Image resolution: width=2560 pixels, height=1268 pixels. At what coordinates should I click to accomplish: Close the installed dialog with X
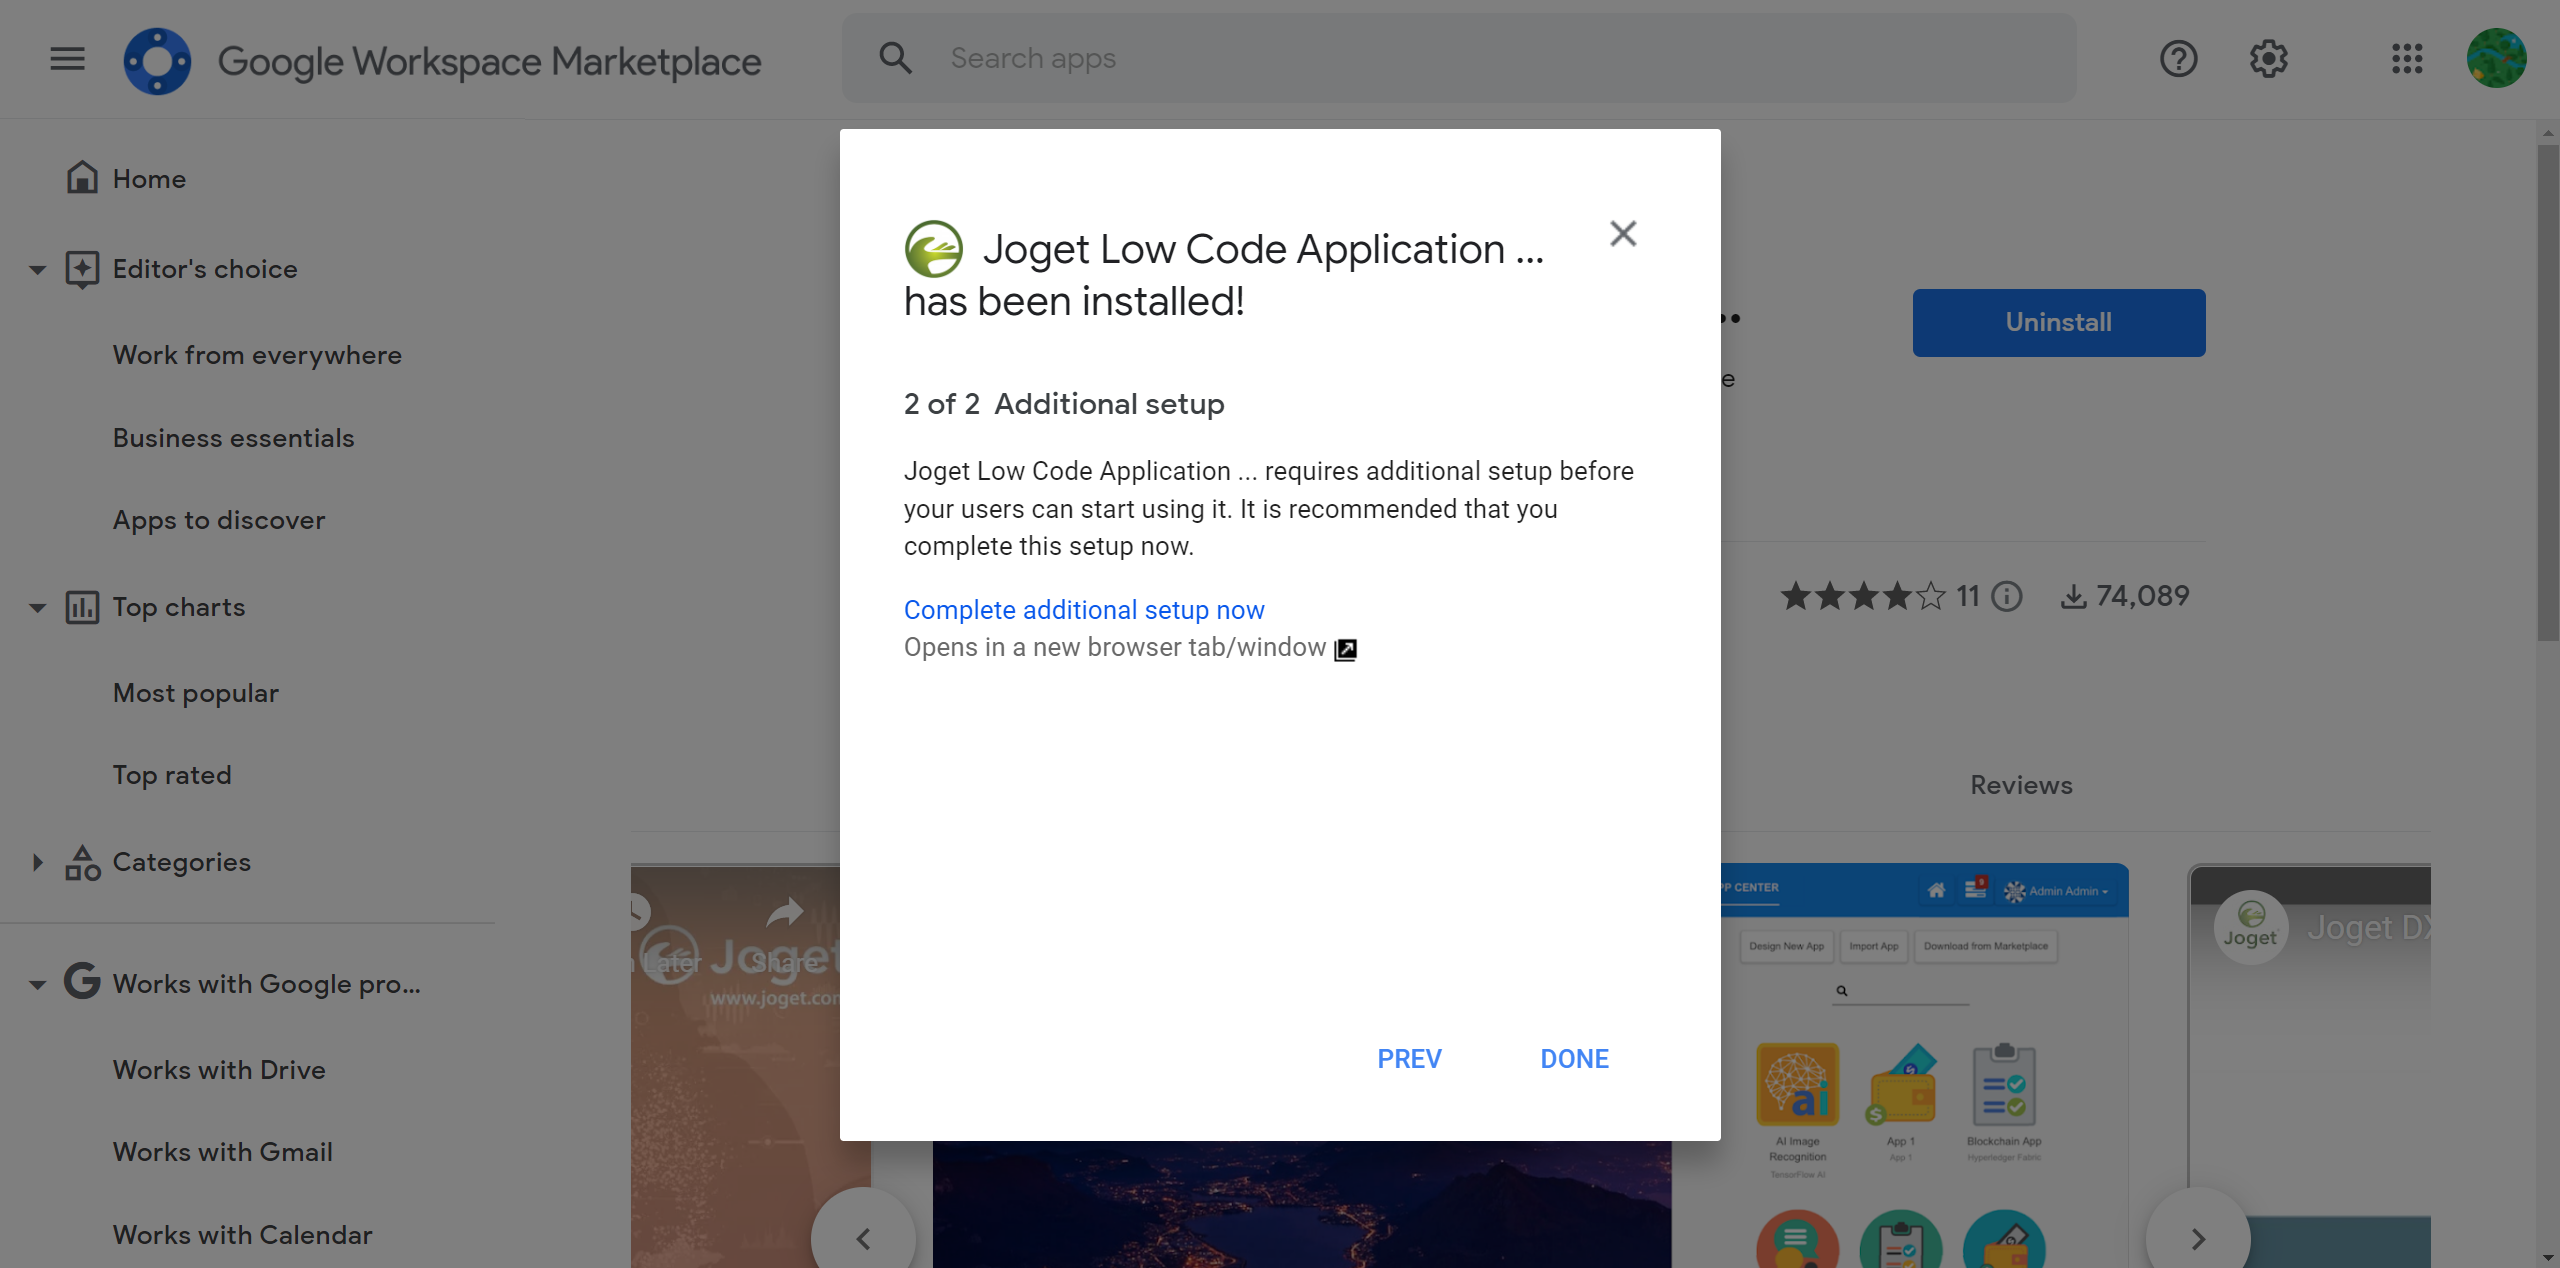1623,234
